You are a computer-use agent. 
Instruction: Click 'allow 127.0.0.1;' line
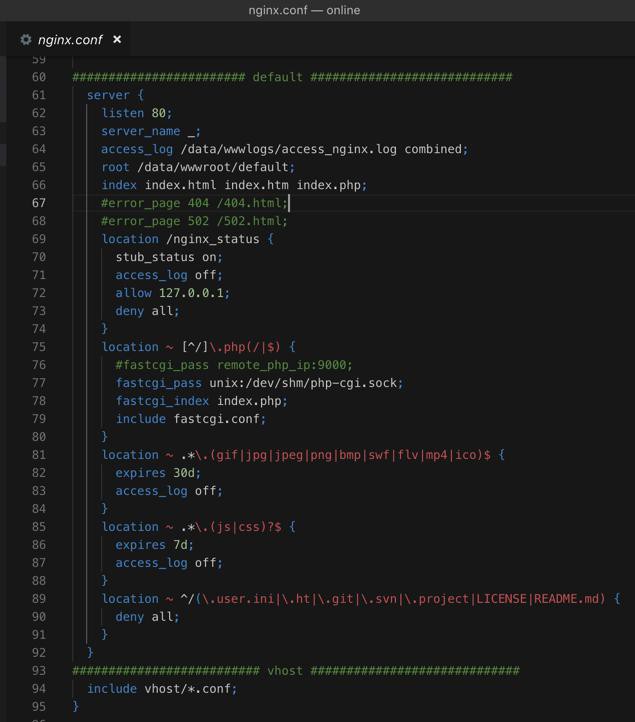pos(173,293)
